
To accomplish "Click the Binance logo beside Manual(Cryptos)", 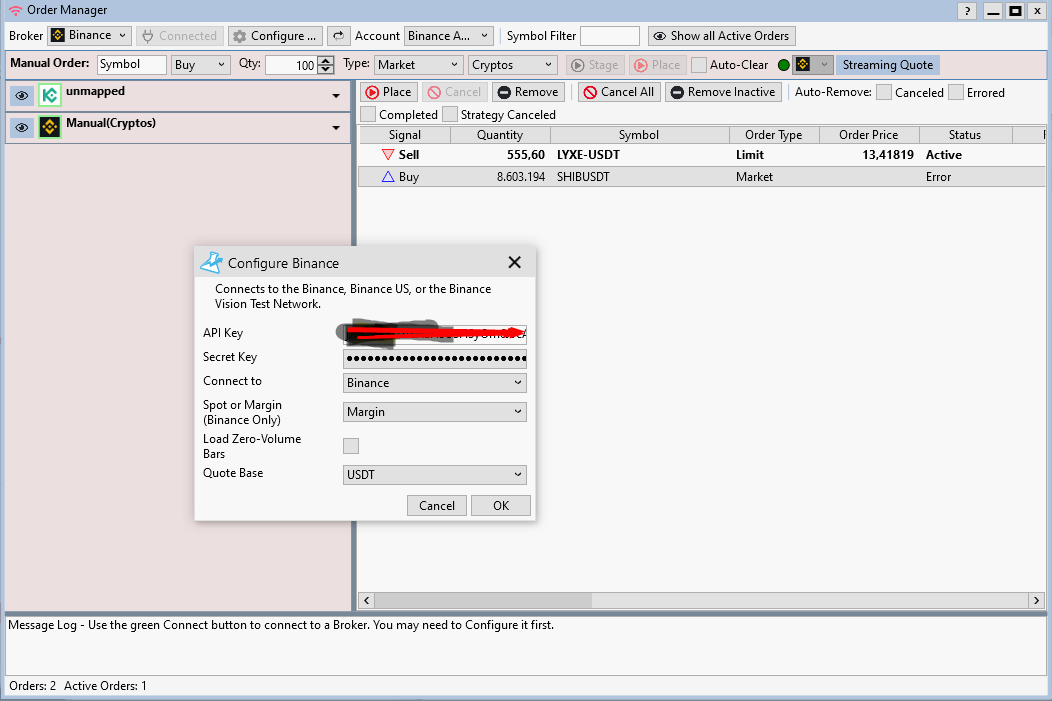I will (50, 128).
